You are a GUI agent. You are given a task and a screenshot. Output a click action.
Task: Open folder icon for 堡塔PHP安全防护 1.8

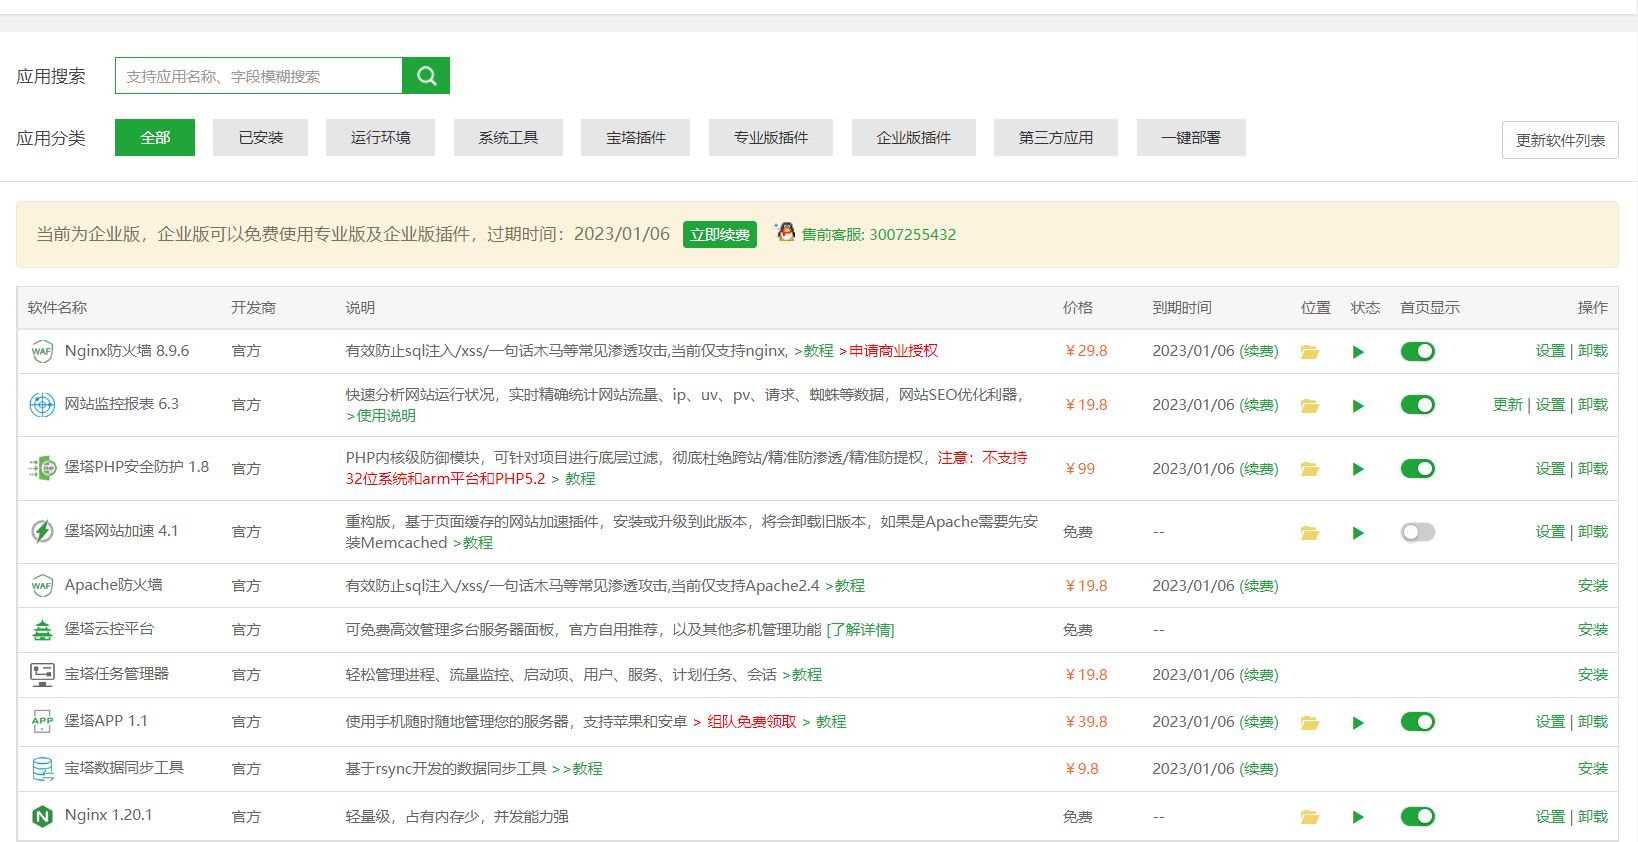click(x=1310, y=469)
